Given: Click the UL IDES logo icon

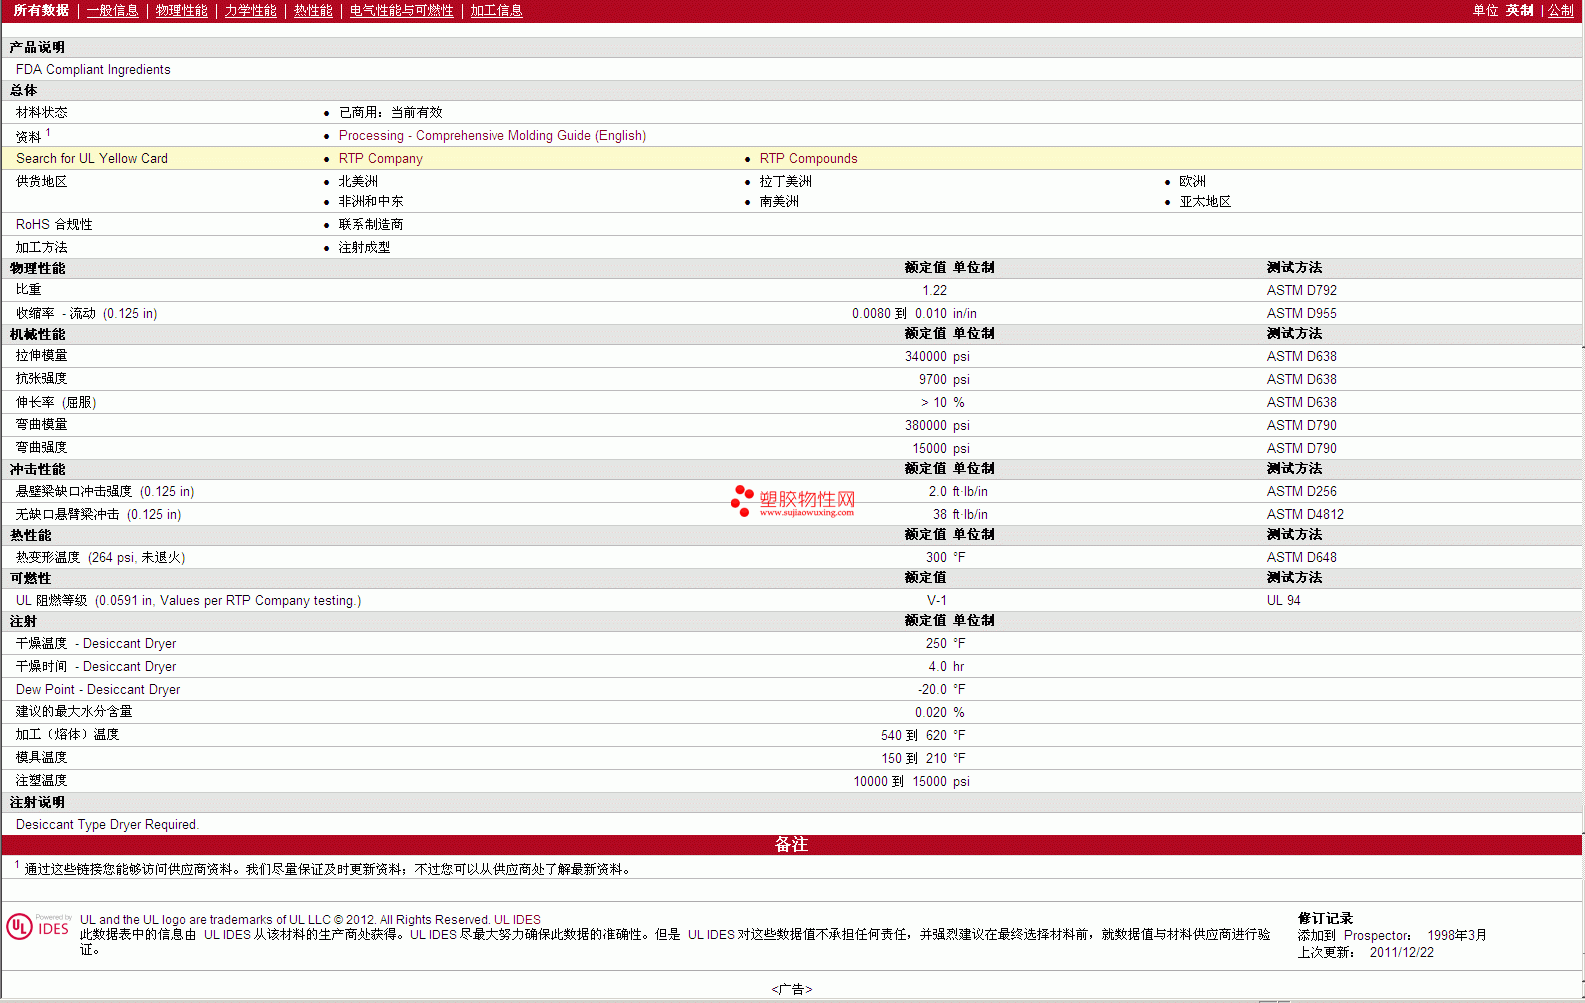Looking at the screenshot, I should pos(39,927).
